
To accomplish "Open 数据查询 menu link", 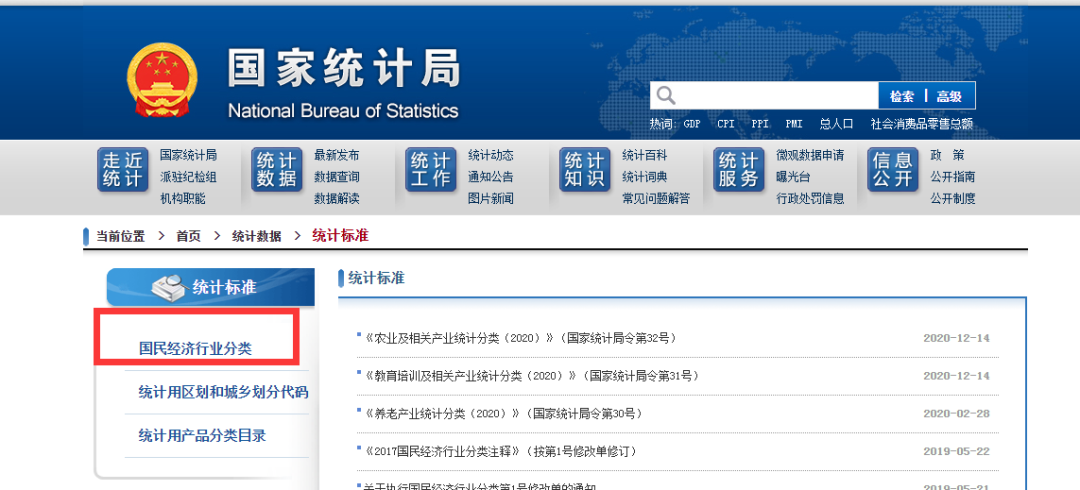I will point(337,177).
